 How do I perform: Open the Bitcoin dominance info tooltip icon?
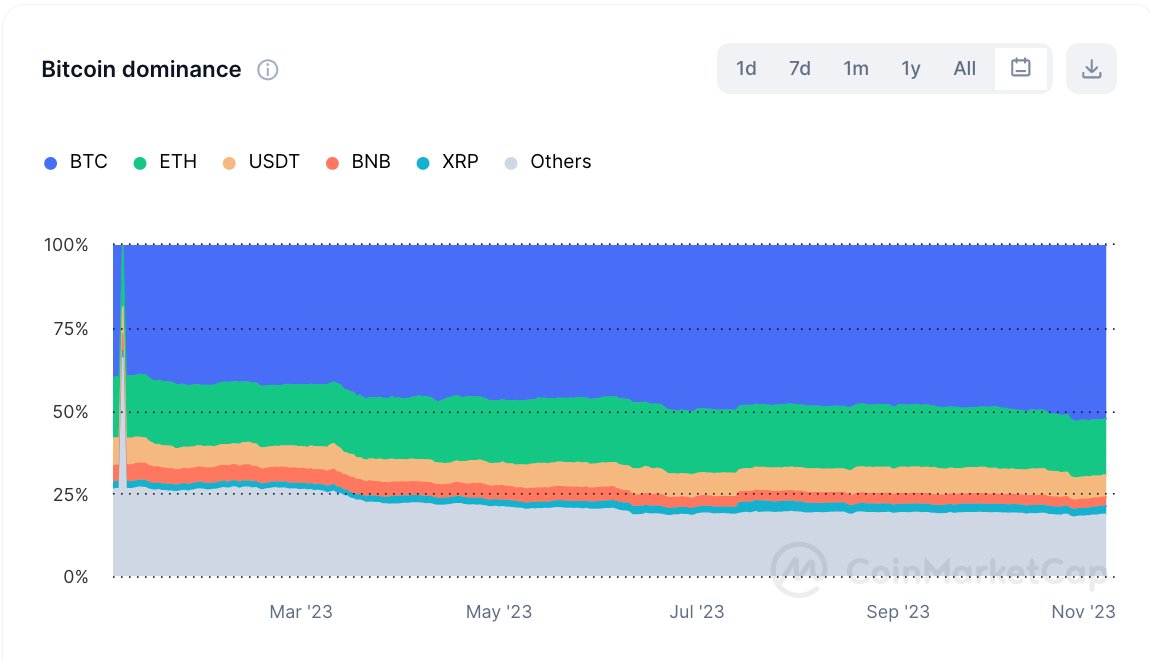[268, 70]
